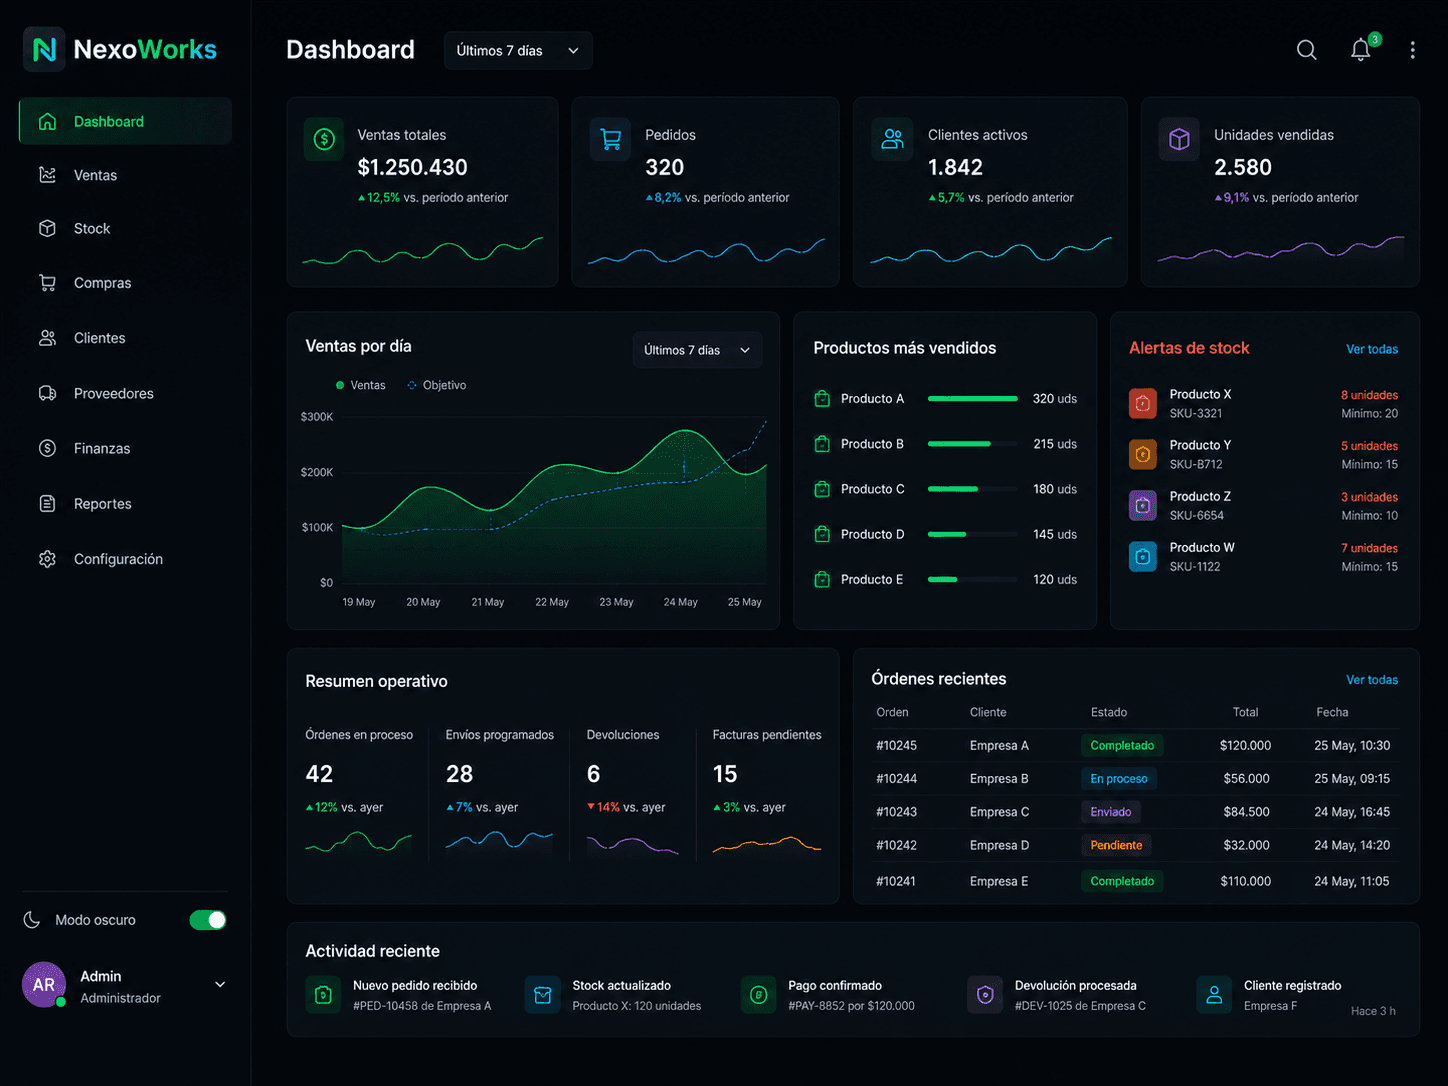Click the purple icon beside Producto Z alert
1448x1086 pixels.
click(1142, 505)
